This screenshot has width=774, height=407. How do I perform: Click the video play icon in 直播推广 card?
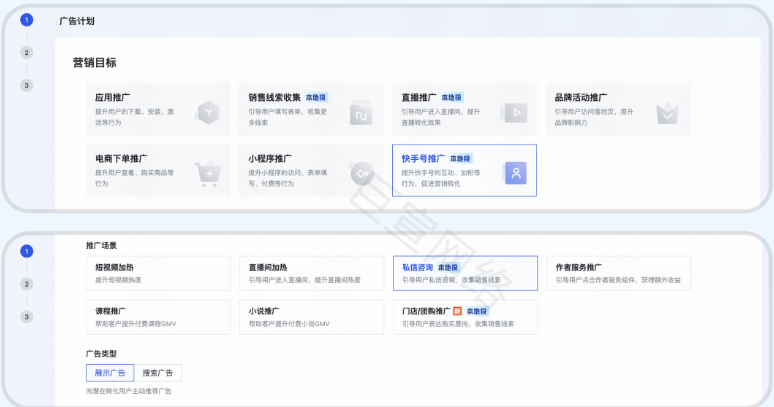(x=514, y=112)
